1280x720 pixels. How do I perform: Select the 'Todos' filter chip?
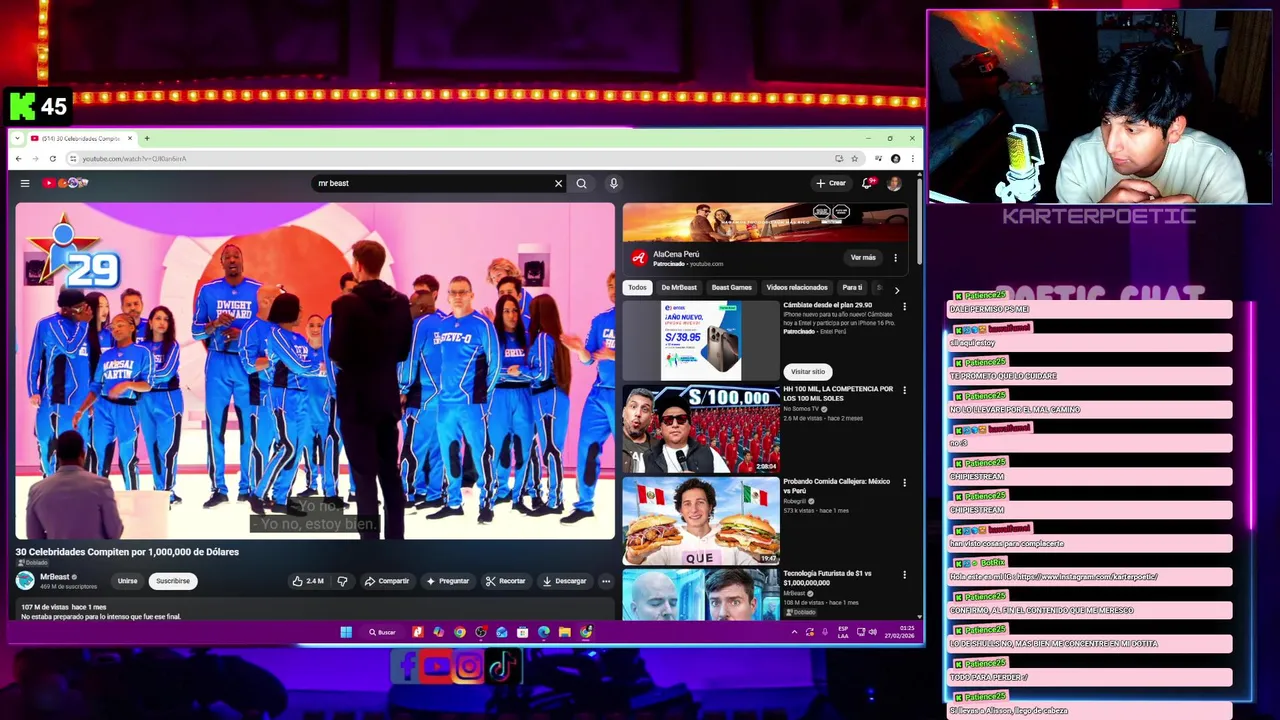(637, 287)
